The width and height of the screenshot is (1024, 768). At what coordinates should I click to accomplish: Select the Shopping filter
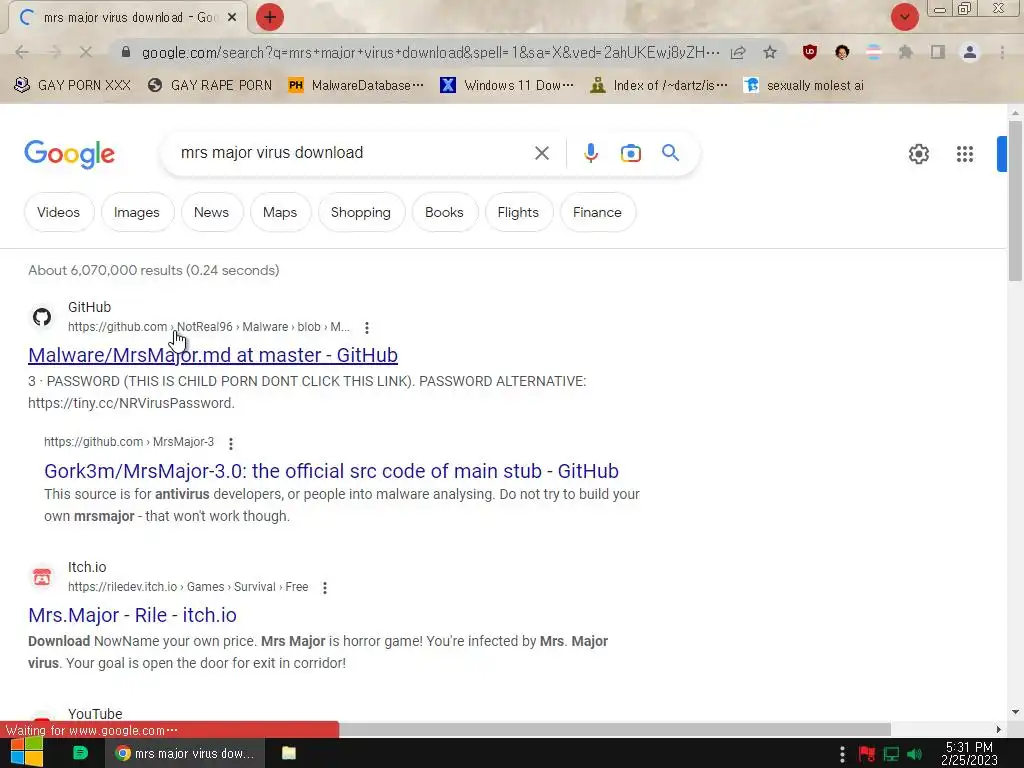[360, 212]
